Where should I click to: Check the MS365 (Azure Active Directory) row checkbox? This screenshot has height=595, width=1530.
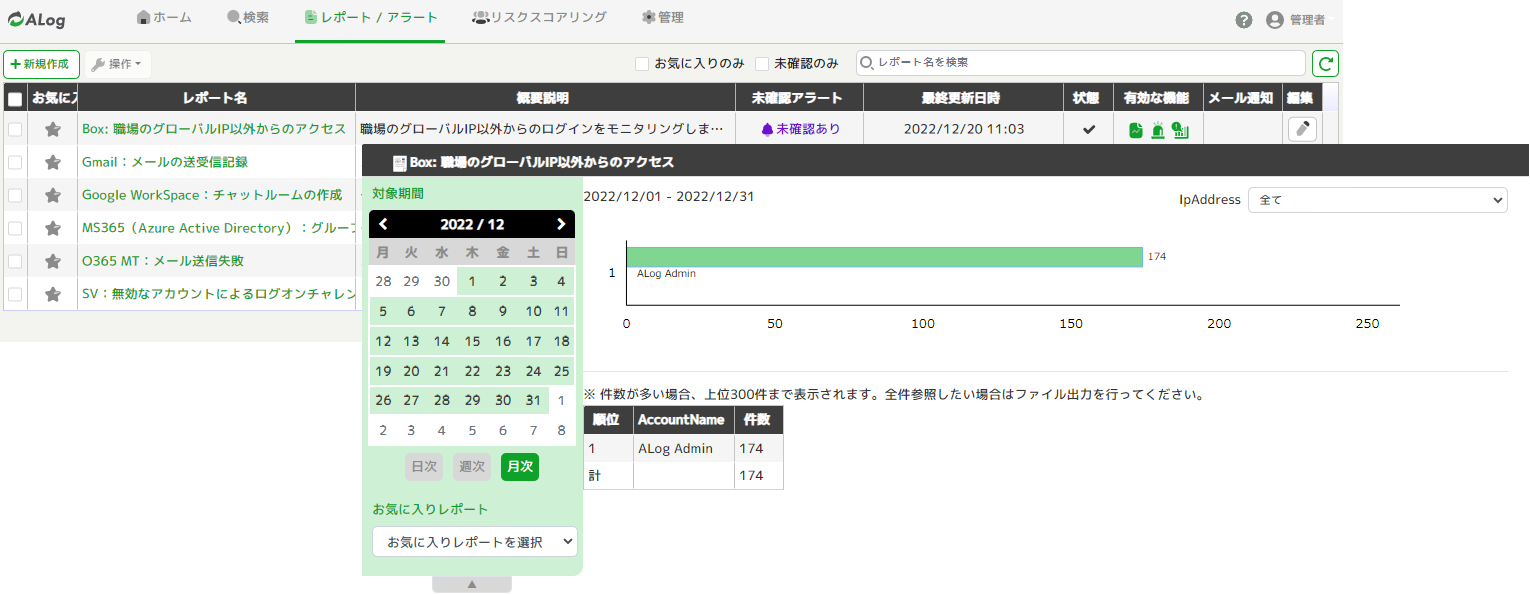tap(15, 228)
